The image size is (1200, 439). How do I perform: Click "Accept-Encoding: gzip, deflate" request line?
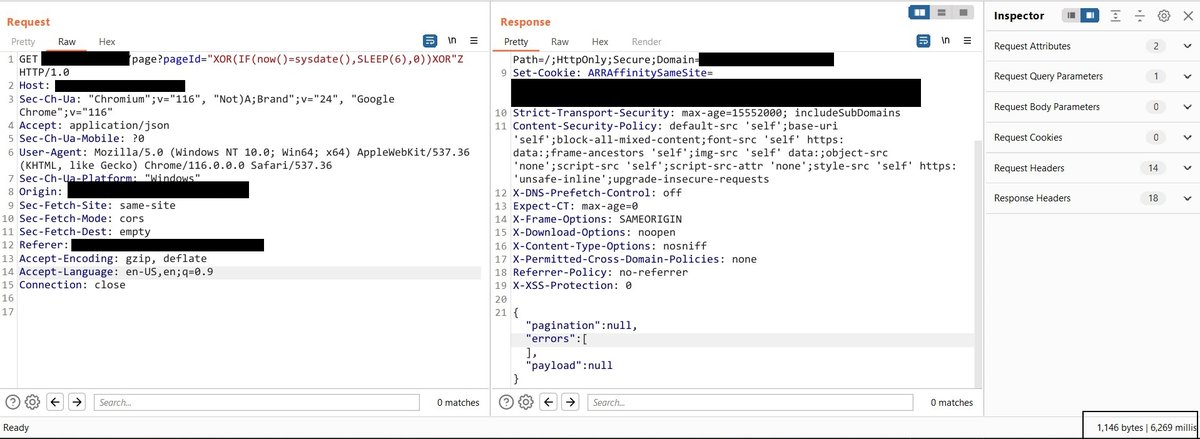[x=113, y=258]
